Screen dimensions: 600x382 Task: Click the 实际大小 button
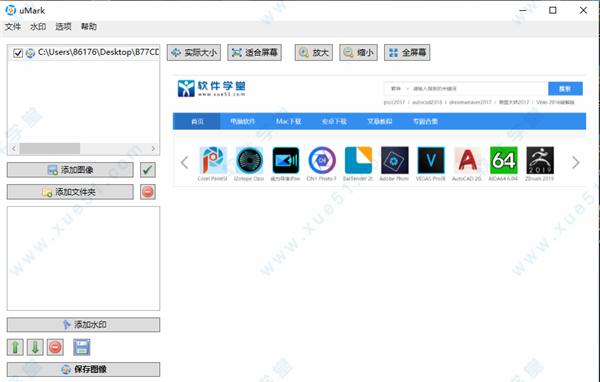[194, 52]
